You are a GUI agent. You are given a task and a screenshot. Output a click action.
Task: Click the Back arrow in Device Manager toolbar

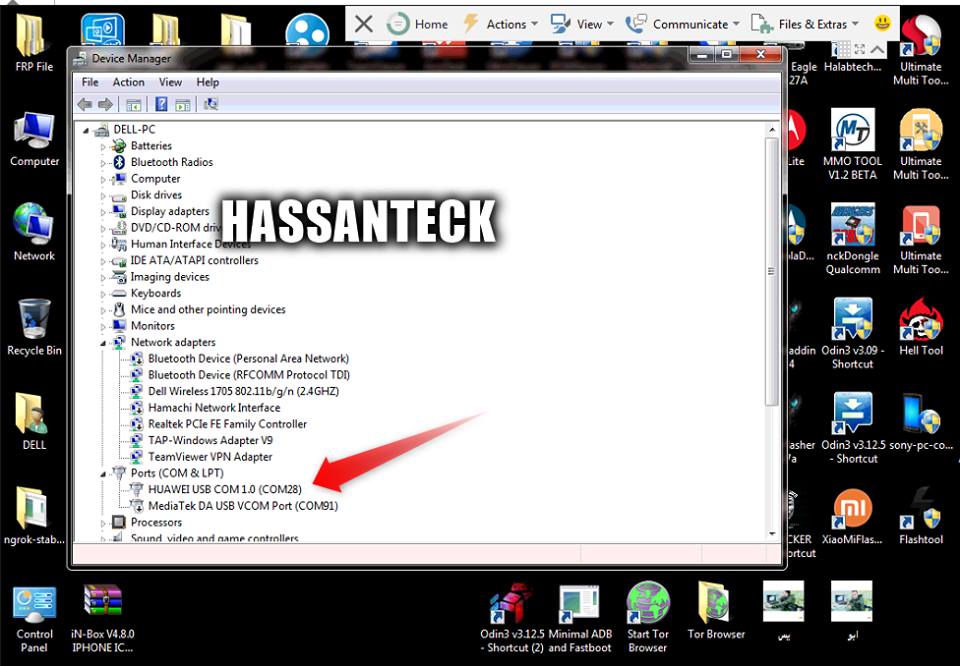tap(84, 105)
